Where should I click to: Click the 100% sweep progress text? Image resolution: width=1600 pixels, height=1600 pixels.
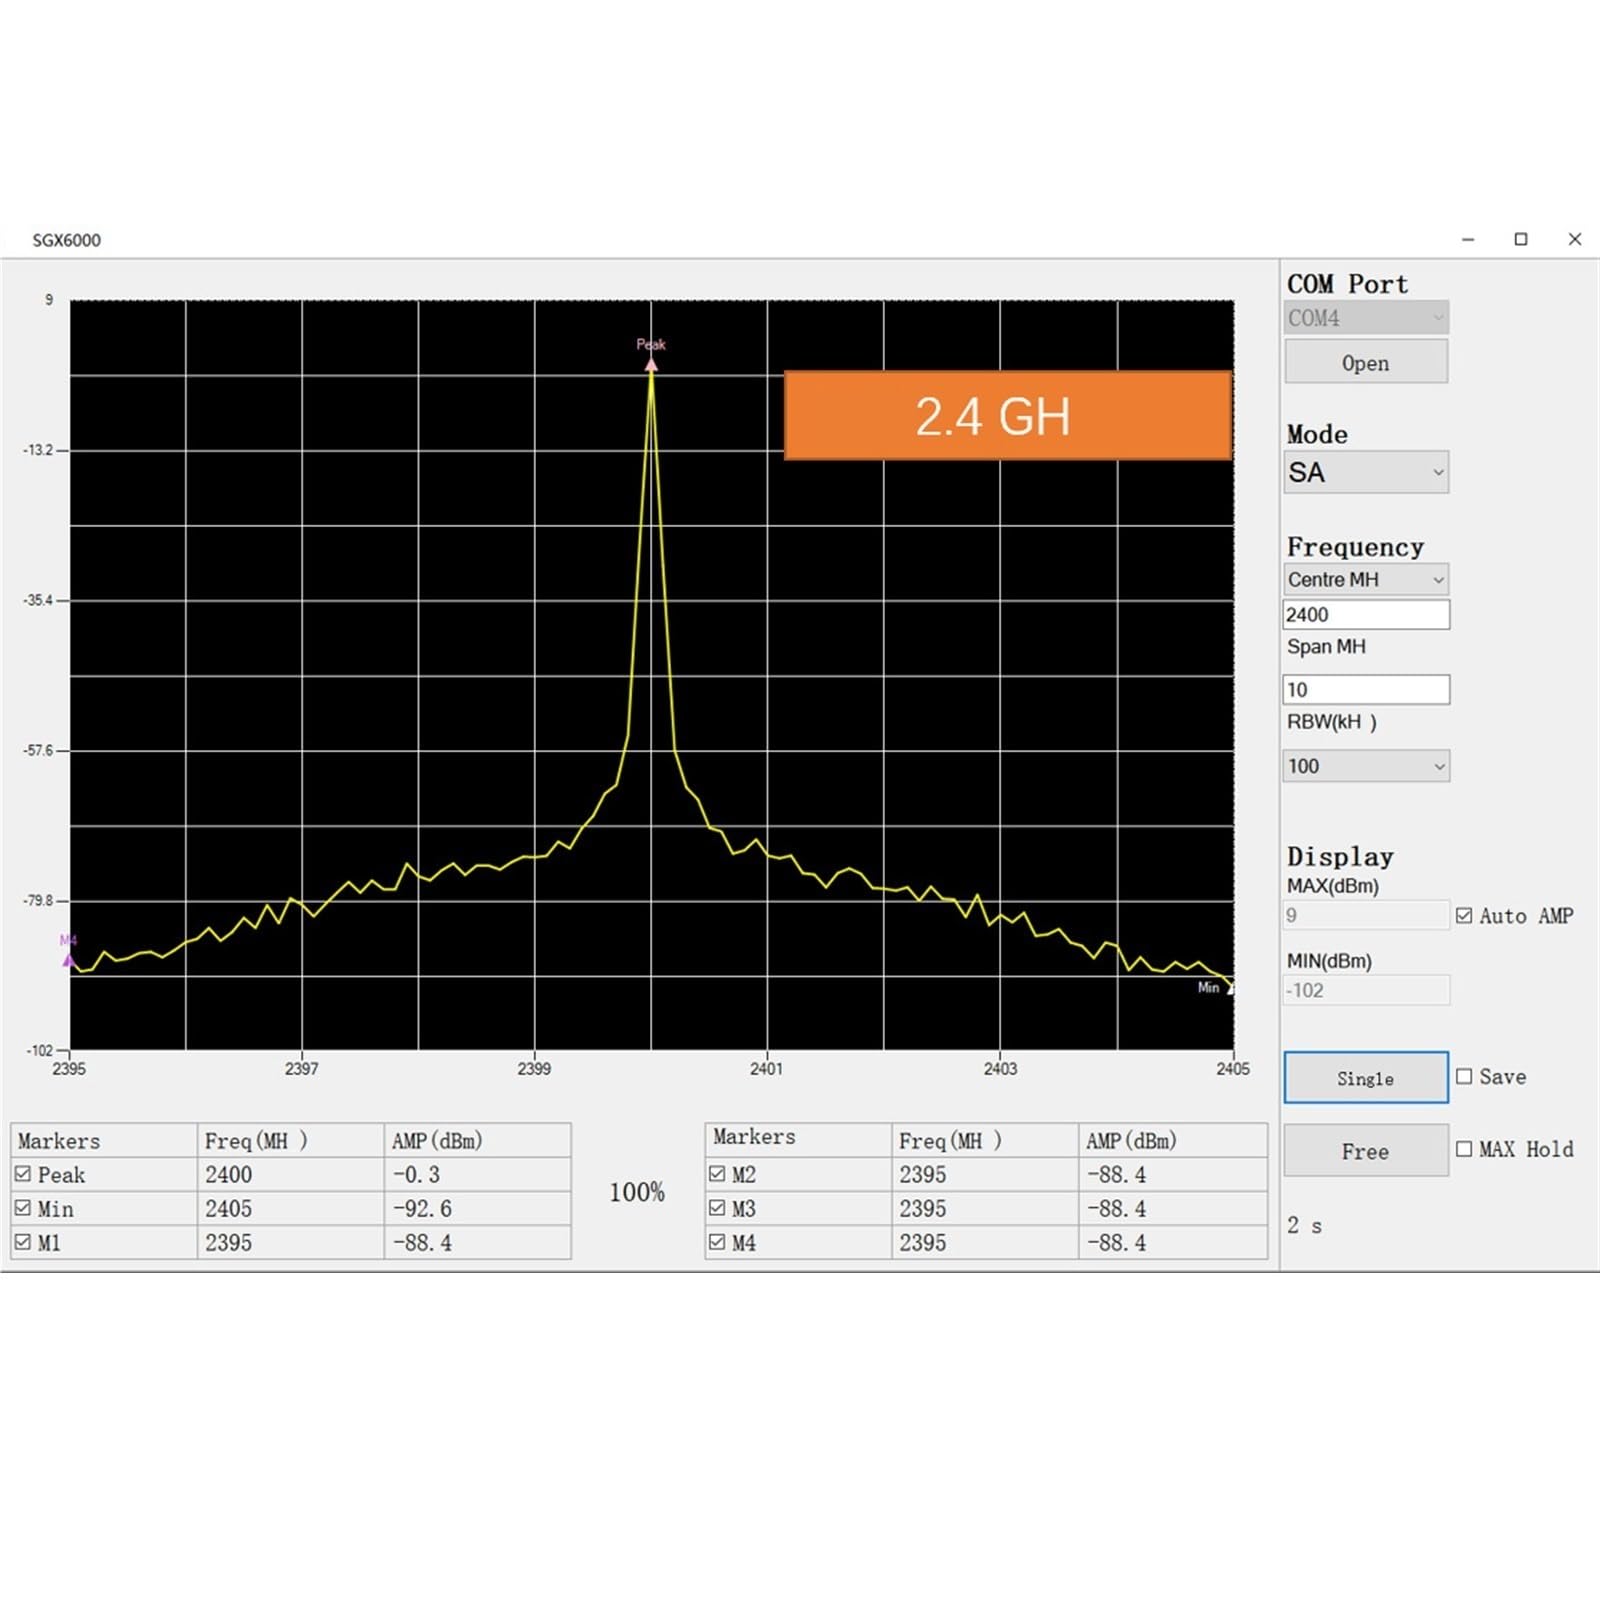click(637, 1192)
